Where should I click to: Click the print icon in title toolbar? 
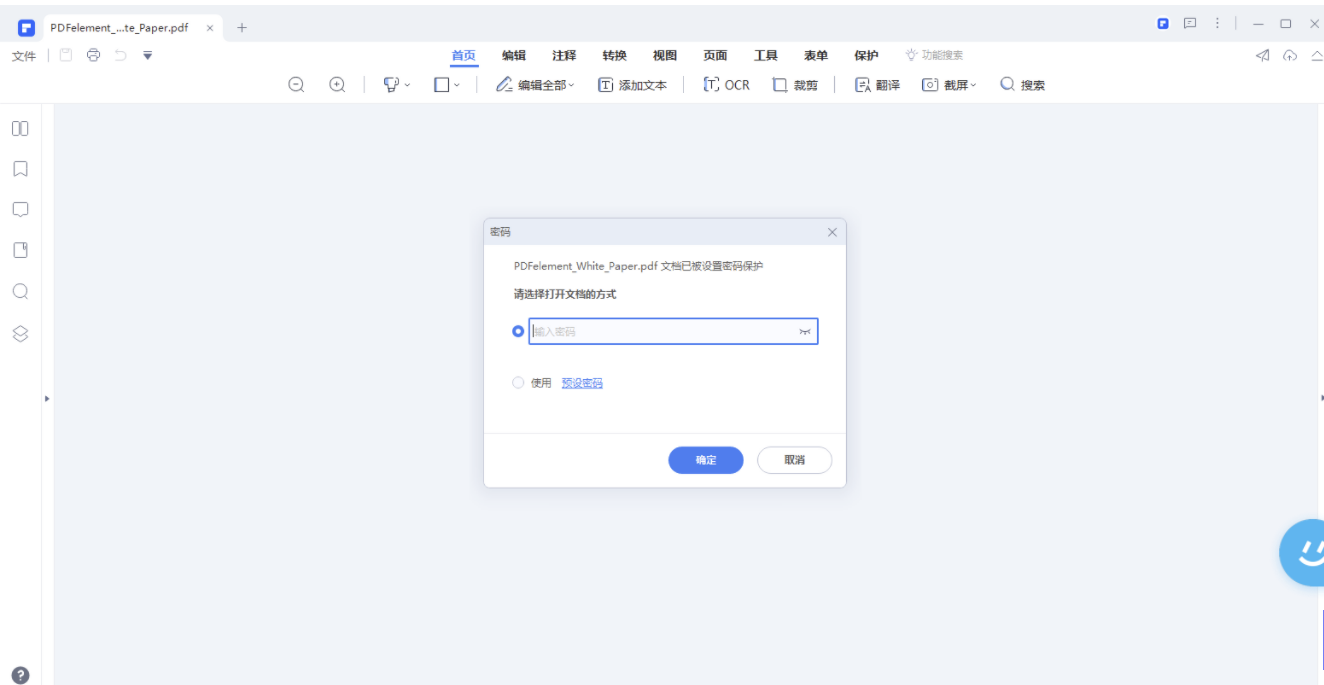[x=93, y=55]
